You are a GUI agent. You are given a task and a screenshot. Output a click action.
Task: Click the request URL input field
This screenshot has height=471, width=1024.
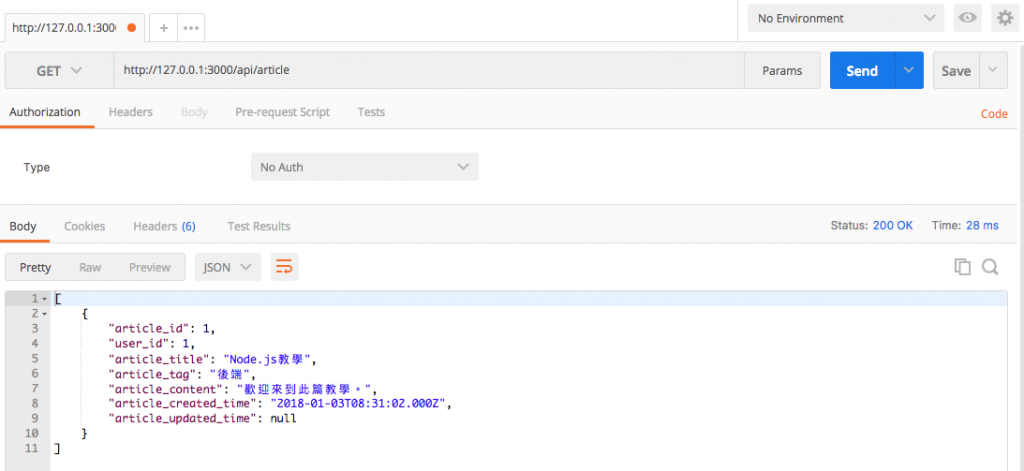[429, 71]
